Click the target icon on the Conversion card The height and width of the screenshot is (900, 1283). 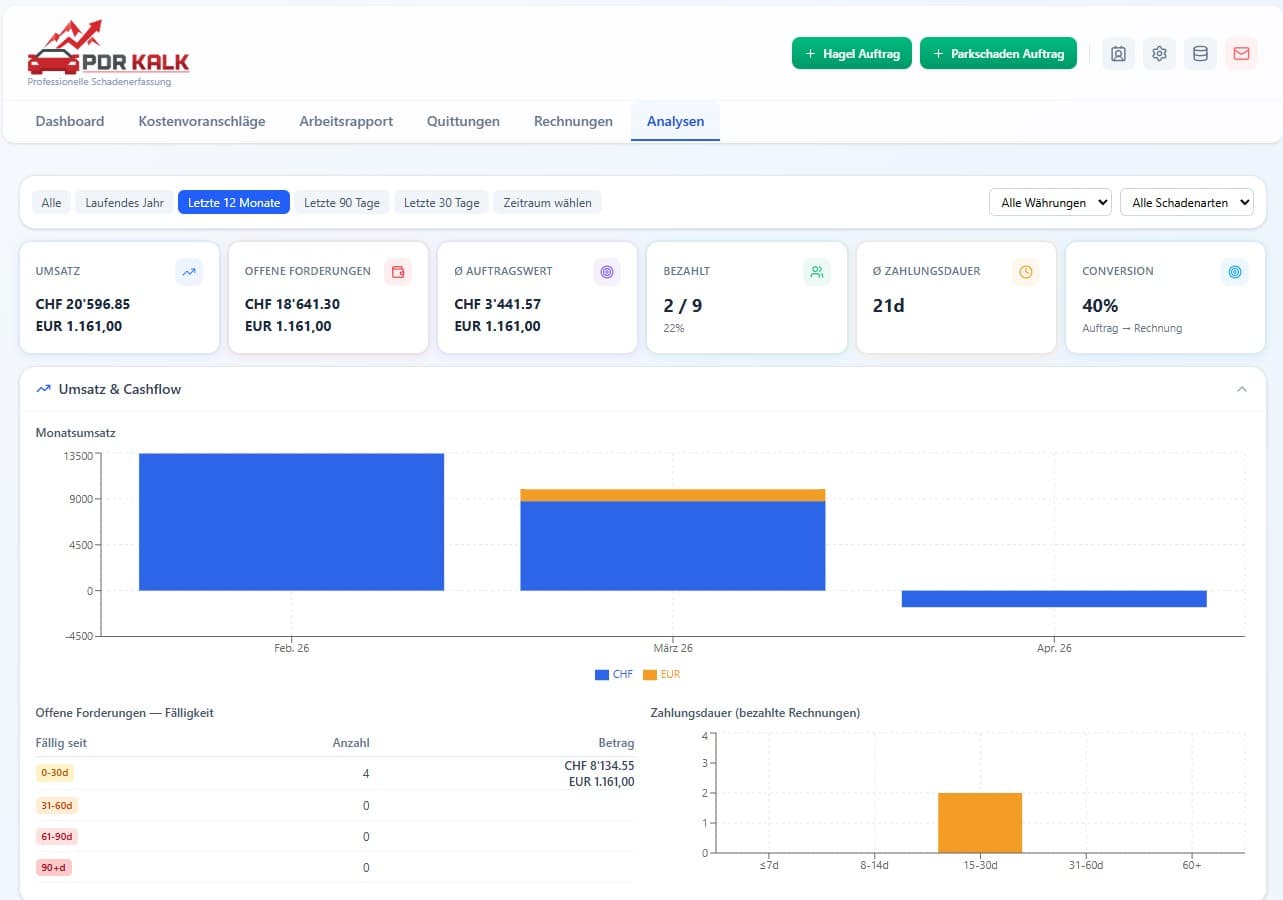[x=1234, y=271]
